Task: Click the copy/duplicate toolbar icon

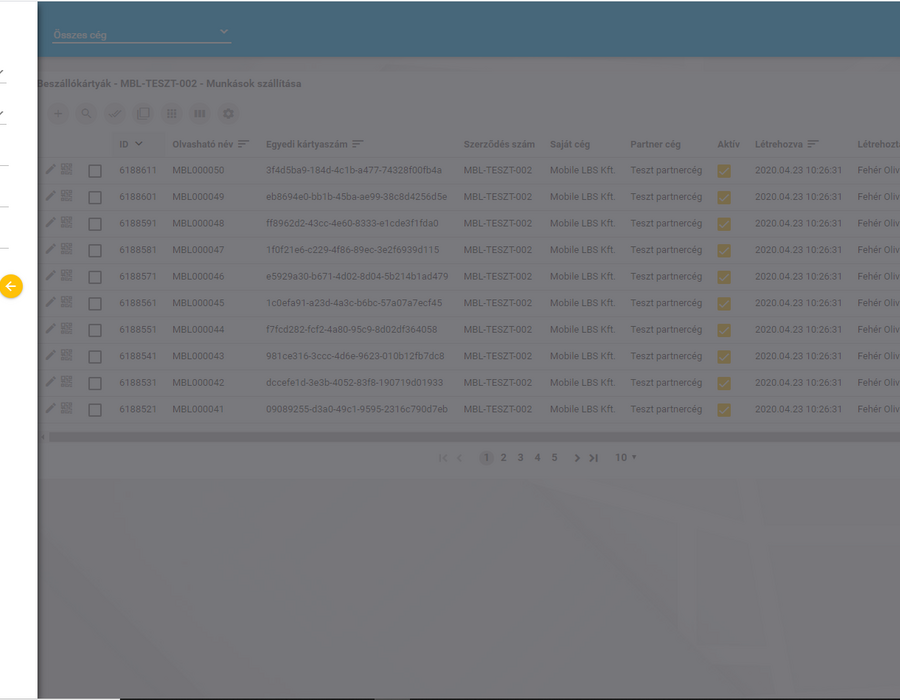Action: tap(143, 114)
